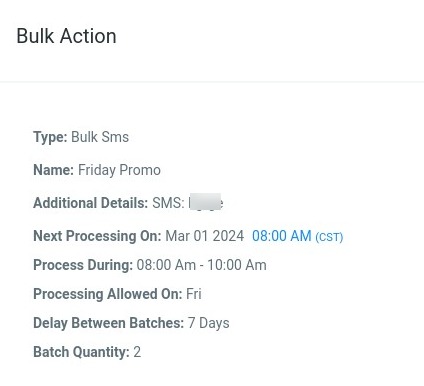Click the Friday Promo name text

(x=119, y=170)
